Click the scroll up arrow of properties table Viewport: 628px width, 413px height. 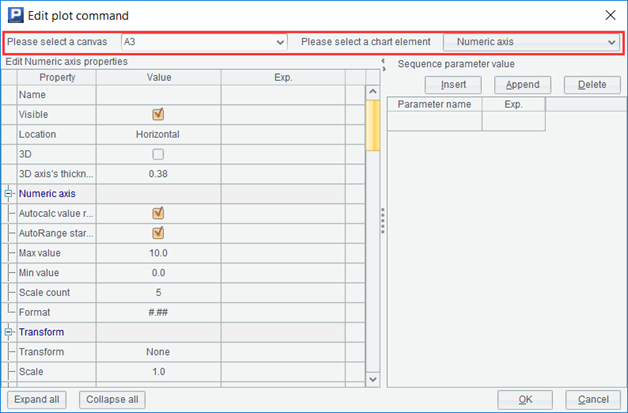374,94
